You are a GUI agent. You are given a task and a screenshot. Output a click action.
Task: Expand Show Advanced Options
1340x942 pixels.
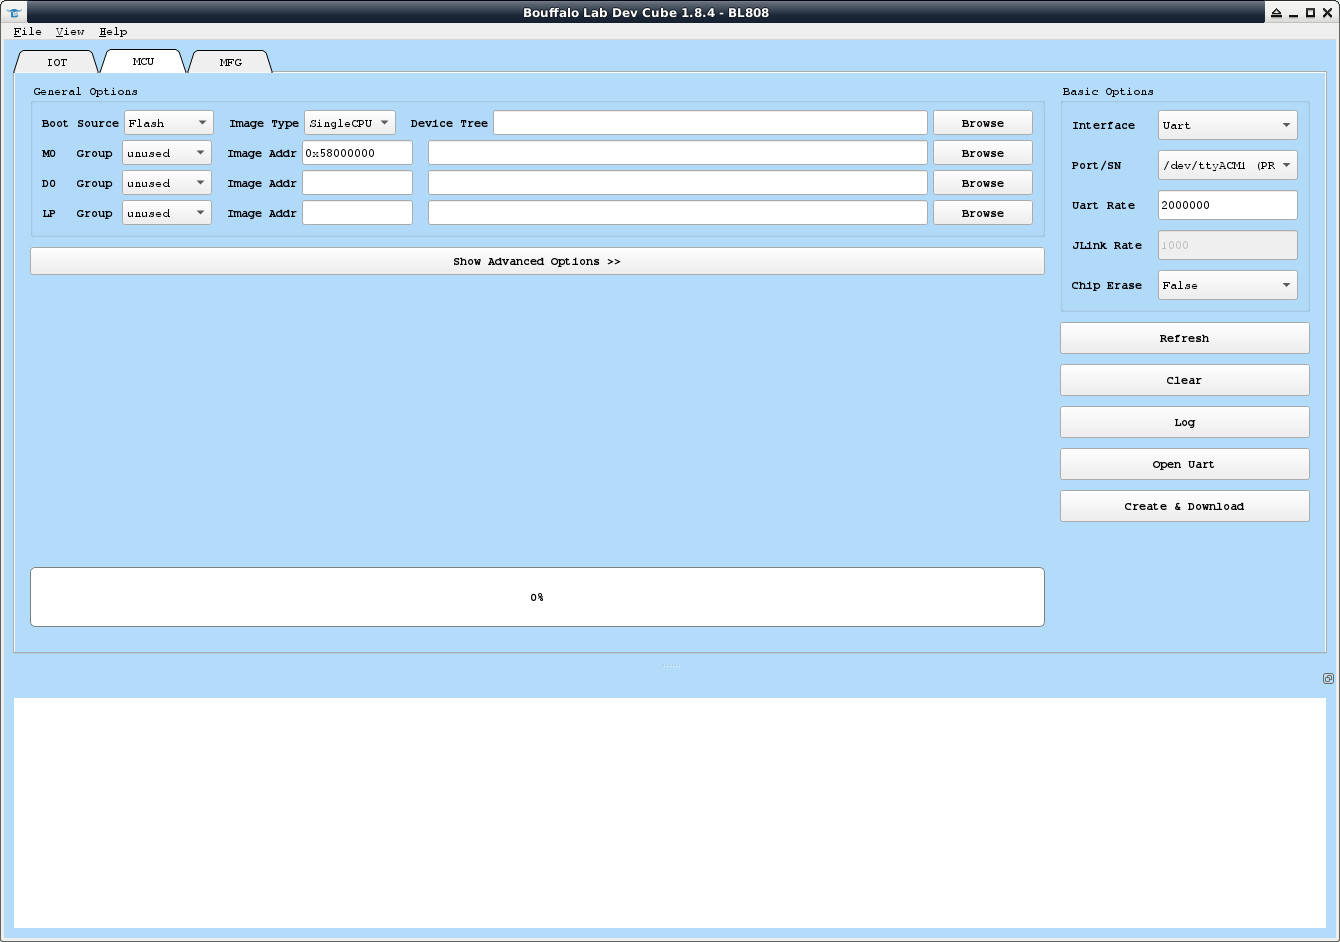537,261
